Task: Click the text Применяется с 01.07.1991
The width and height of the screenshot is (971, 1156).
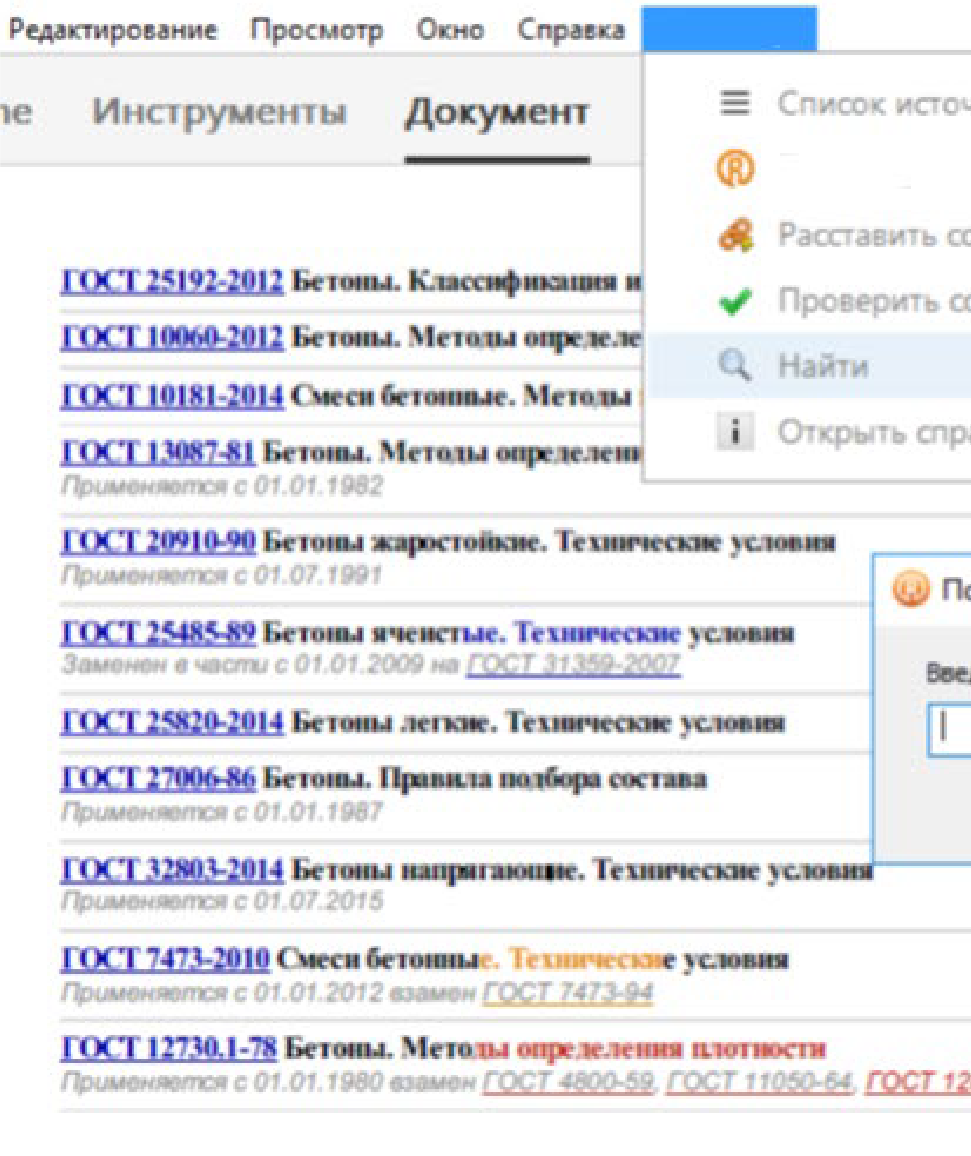Action: pos(222,574)
